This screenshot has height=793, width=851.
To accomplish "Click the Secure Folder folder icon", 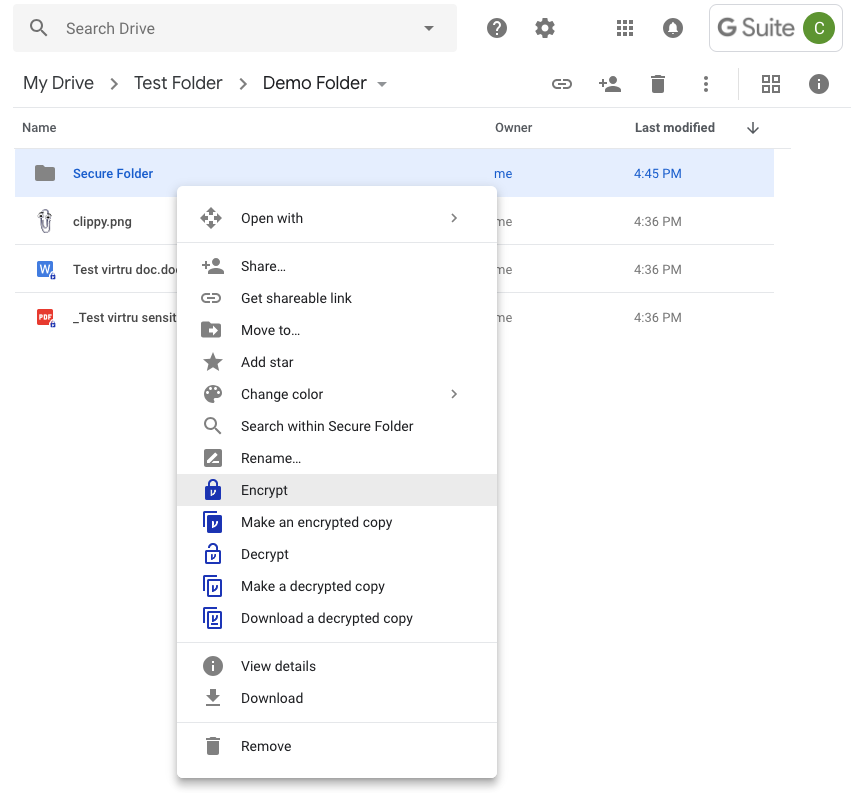I will point(45,173).
